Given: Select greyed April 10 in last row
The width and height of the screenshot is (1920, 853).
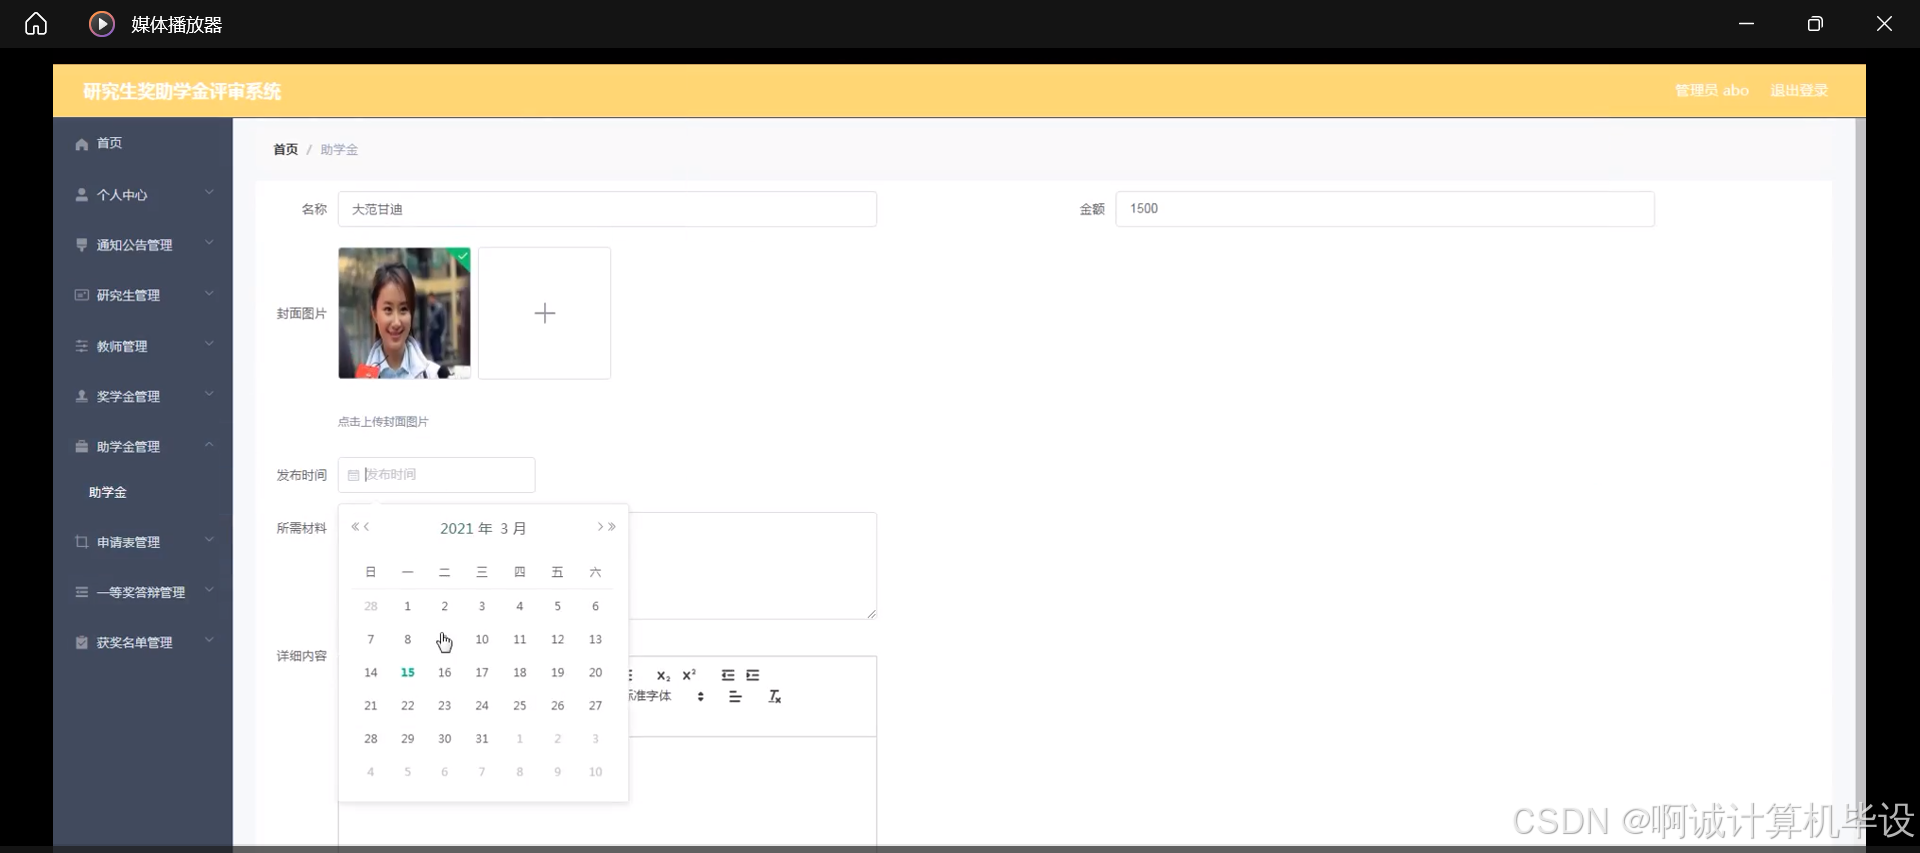Looking at the screenshot, I should [x=595, y=771].
